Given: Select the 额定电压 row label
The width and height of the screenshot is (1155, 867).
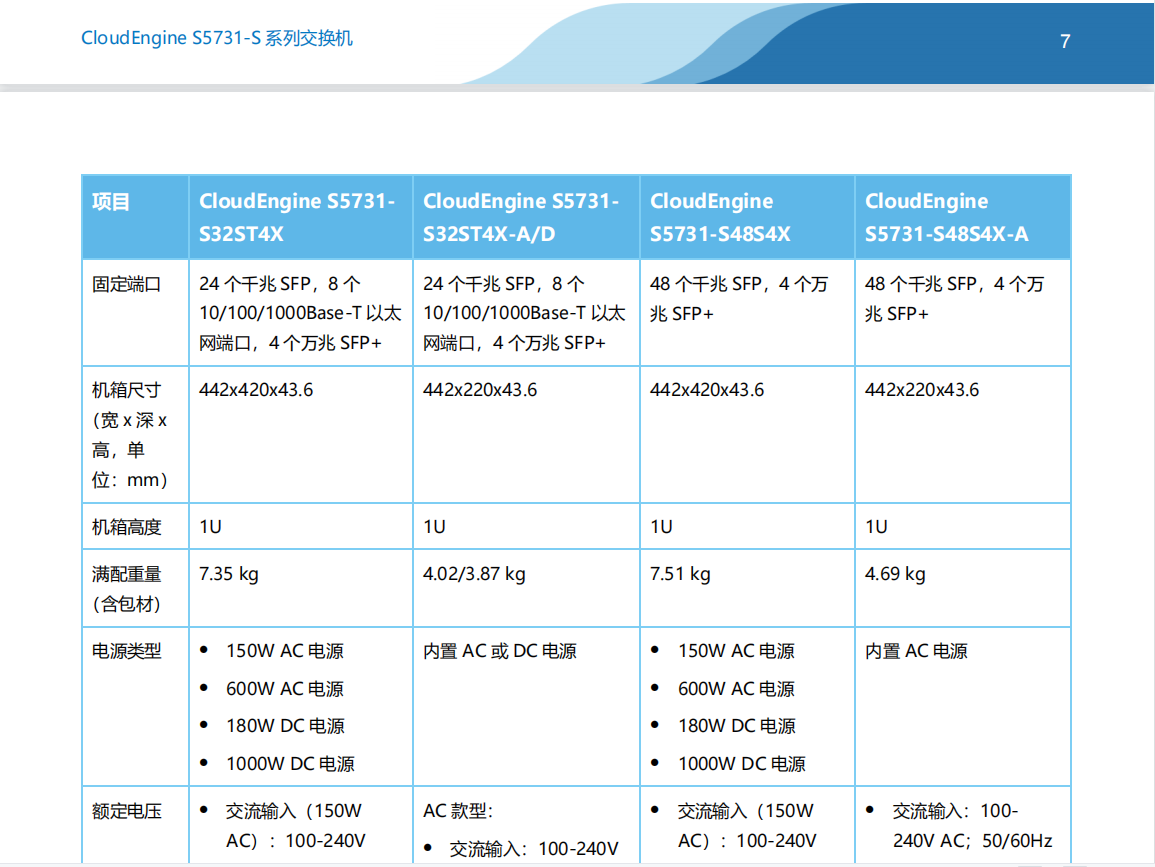Looking at the screenshot, I should 126,812.
